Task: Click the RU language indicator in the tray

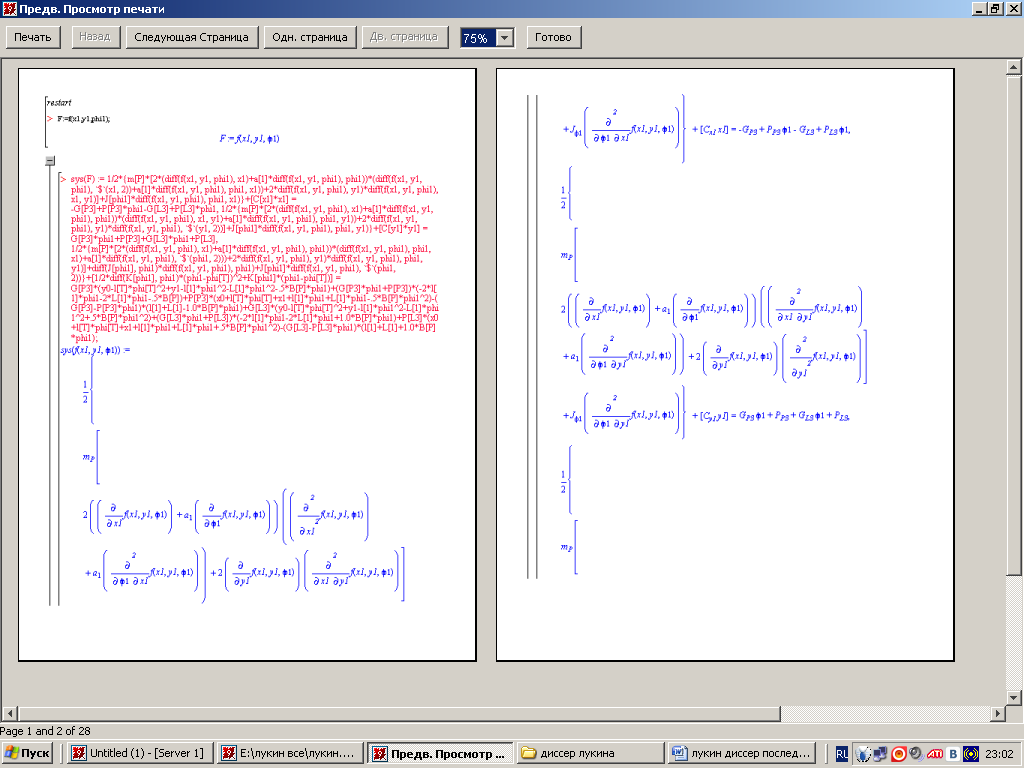Action: point(842,753)
